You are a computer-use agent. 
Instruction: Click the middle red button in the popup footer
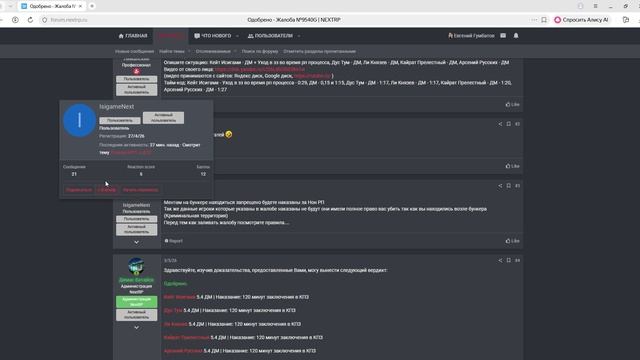click(x=107, y=190)
